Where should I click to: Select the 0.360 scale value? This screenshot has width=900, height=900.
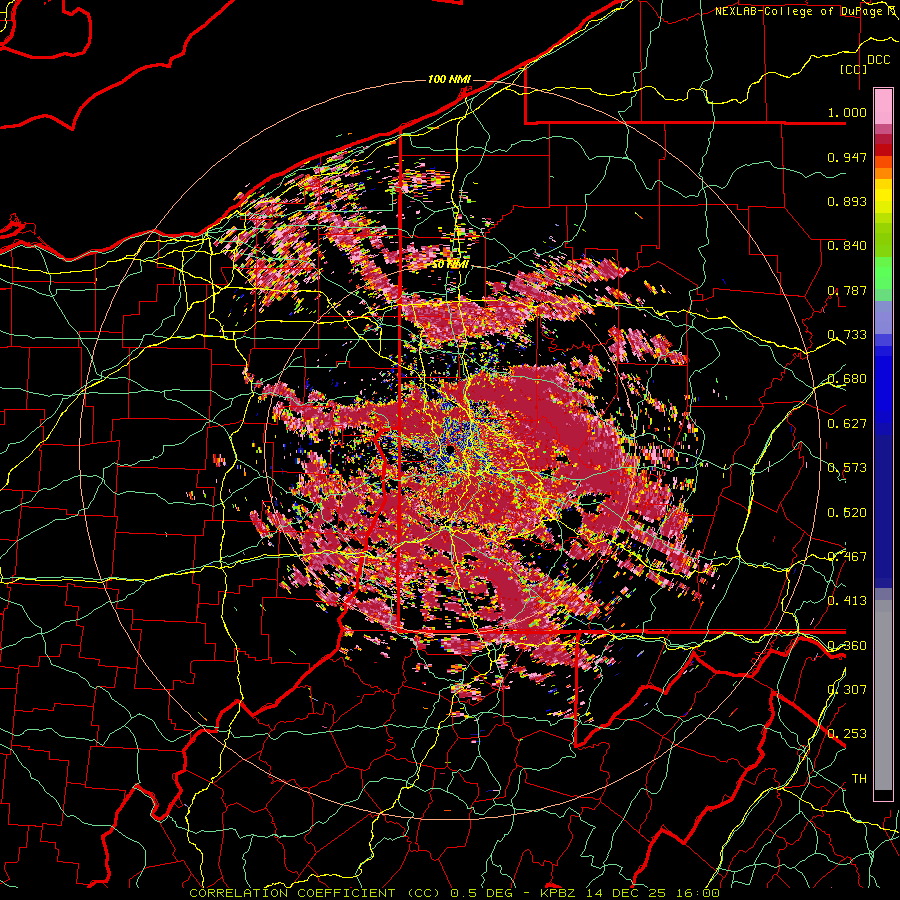(847, 646)
